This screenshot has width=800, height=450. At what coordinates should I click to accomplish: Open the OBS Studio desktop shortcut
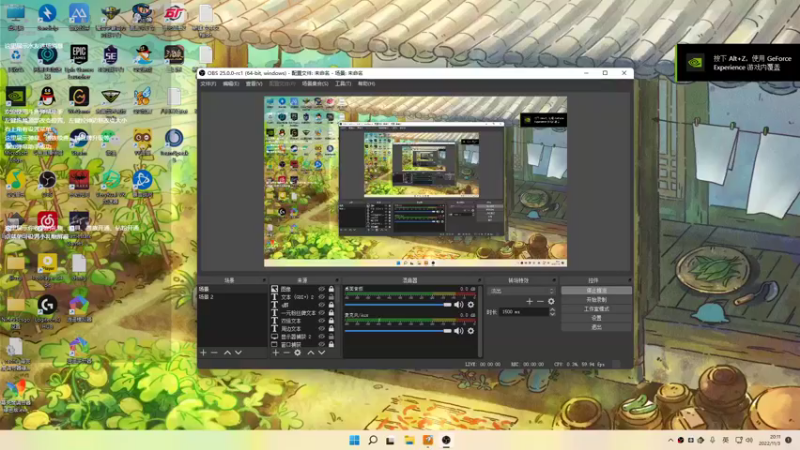click(x=47, y=184)
